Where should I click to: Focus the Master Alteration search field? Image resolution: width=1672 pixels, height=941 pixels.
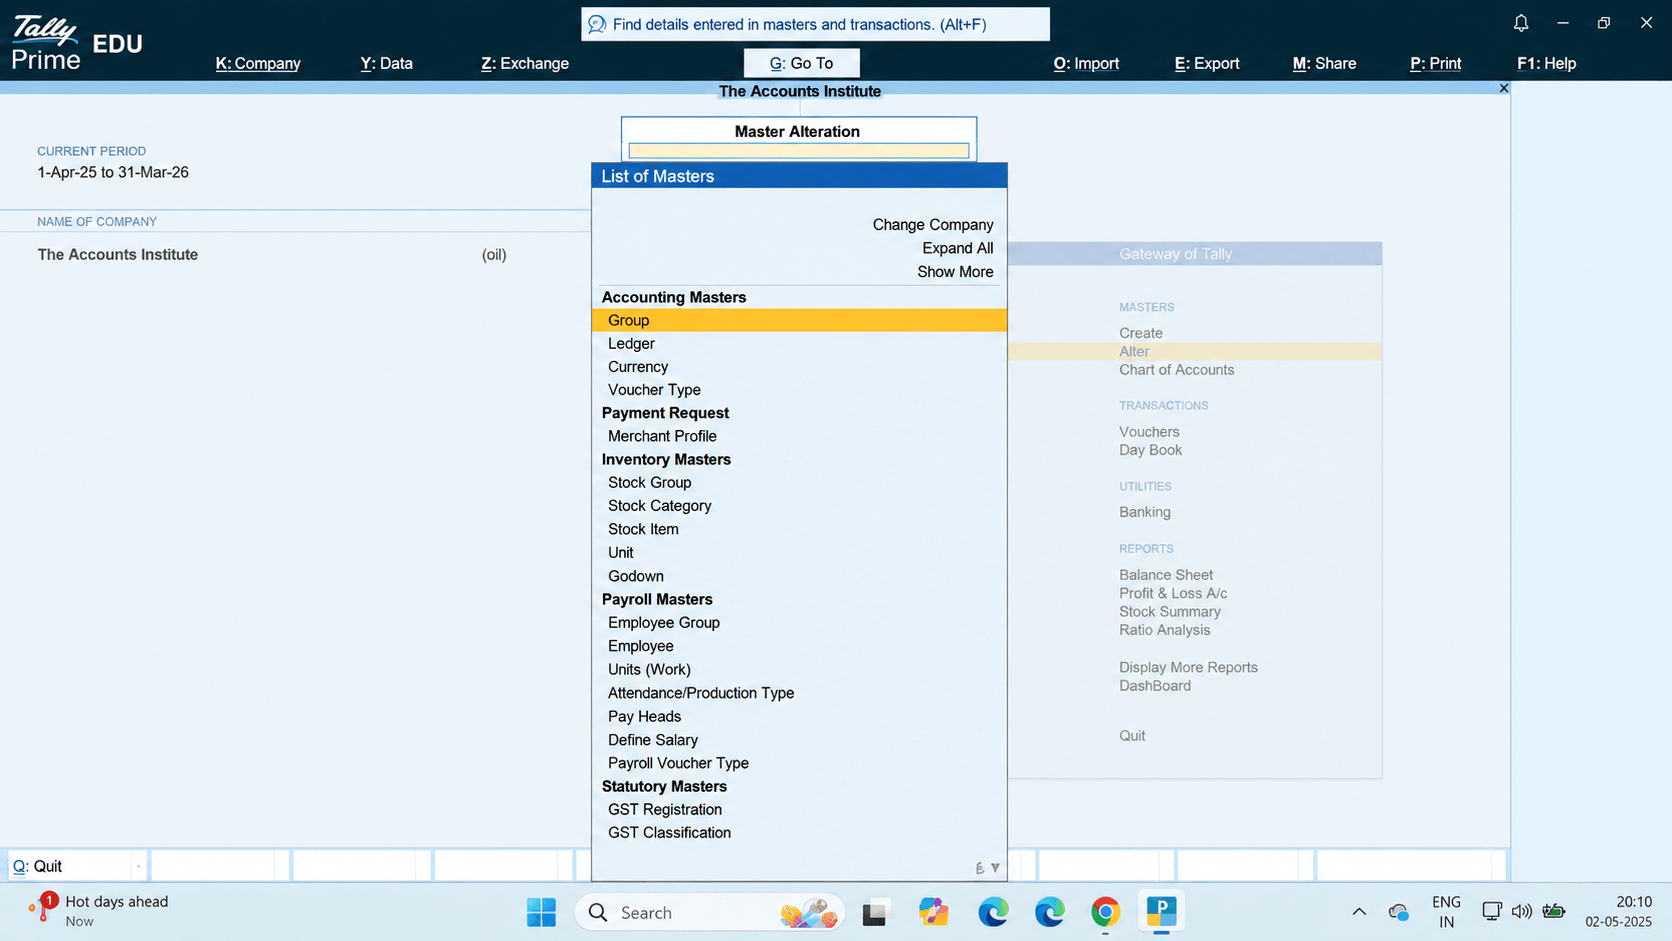(x=798, y=151)
